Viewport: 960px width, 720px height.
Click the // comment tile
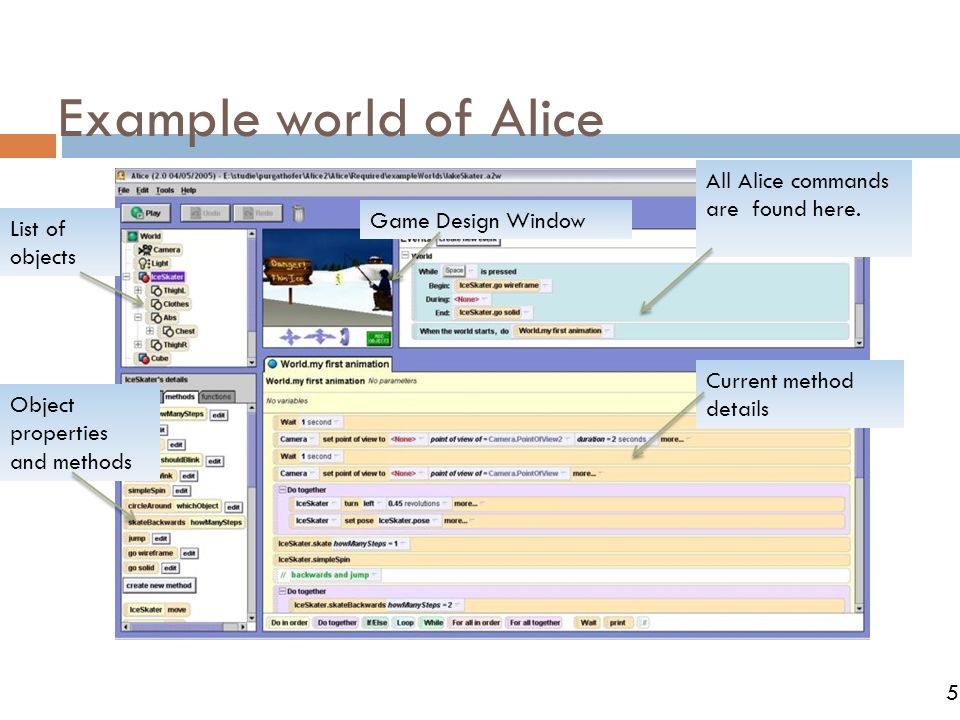point(643,623)
